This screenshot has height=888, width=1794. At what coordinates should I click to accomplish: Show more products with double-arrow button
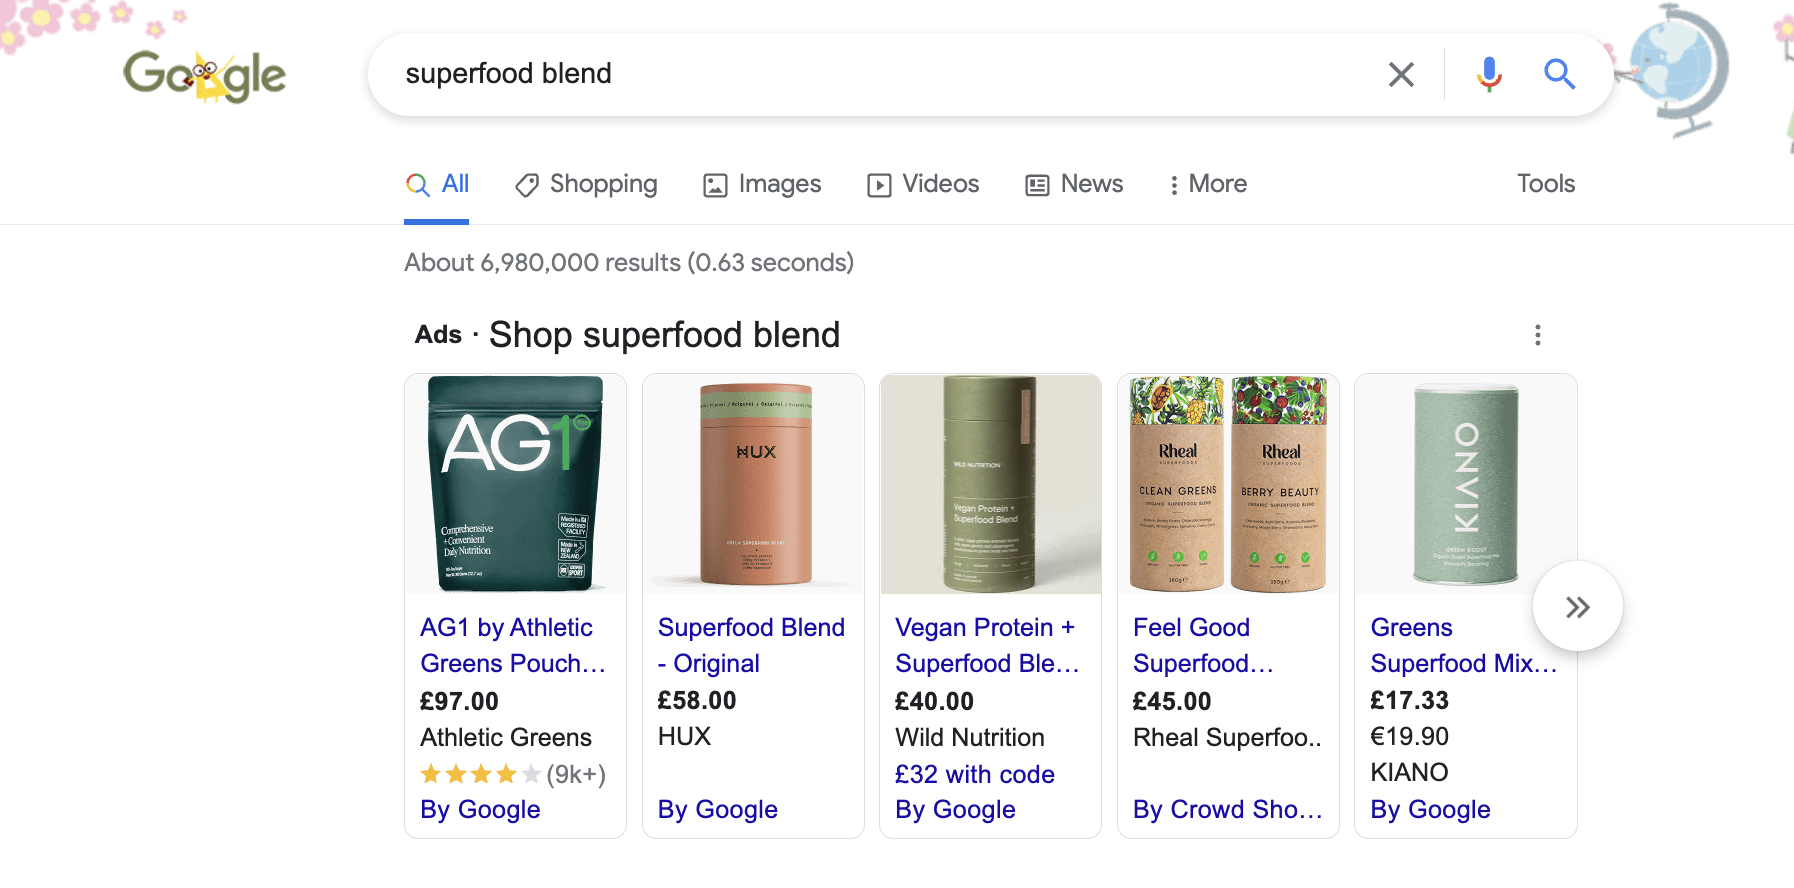pos(1577,607)
